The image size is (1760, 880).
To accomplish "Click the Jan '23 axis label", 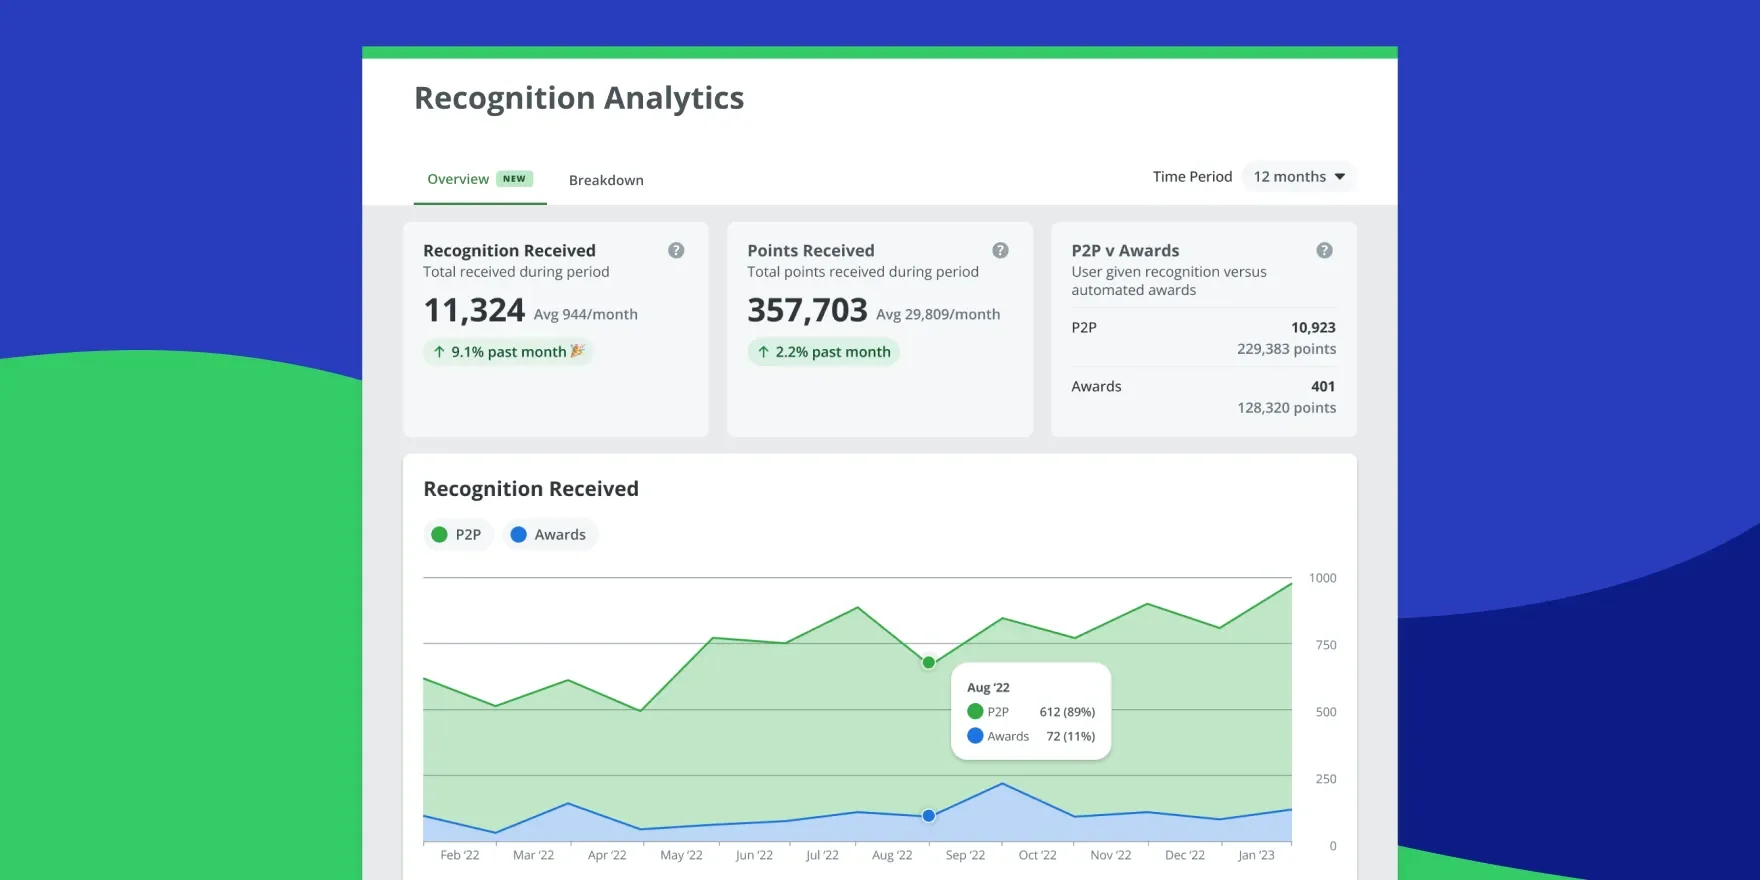I will pyautogui.click(x=1256, y=855).
